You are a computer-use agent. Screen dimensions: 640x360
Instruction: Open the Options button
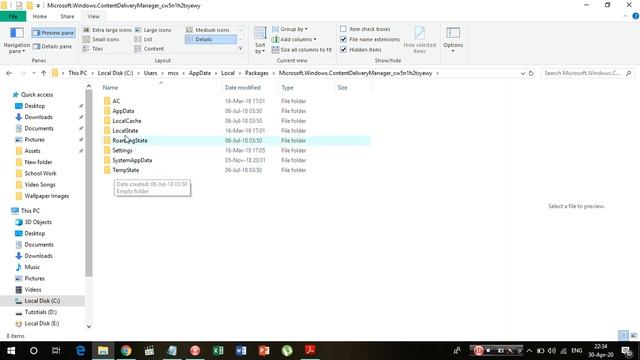pos(453,40)
